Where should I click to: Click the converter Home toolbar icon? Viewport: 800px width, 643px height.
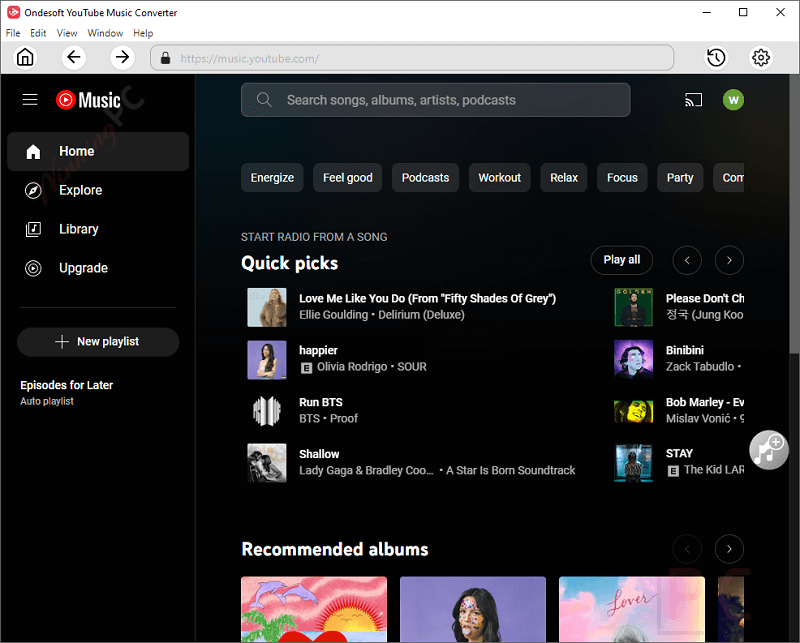click(25, 57)
